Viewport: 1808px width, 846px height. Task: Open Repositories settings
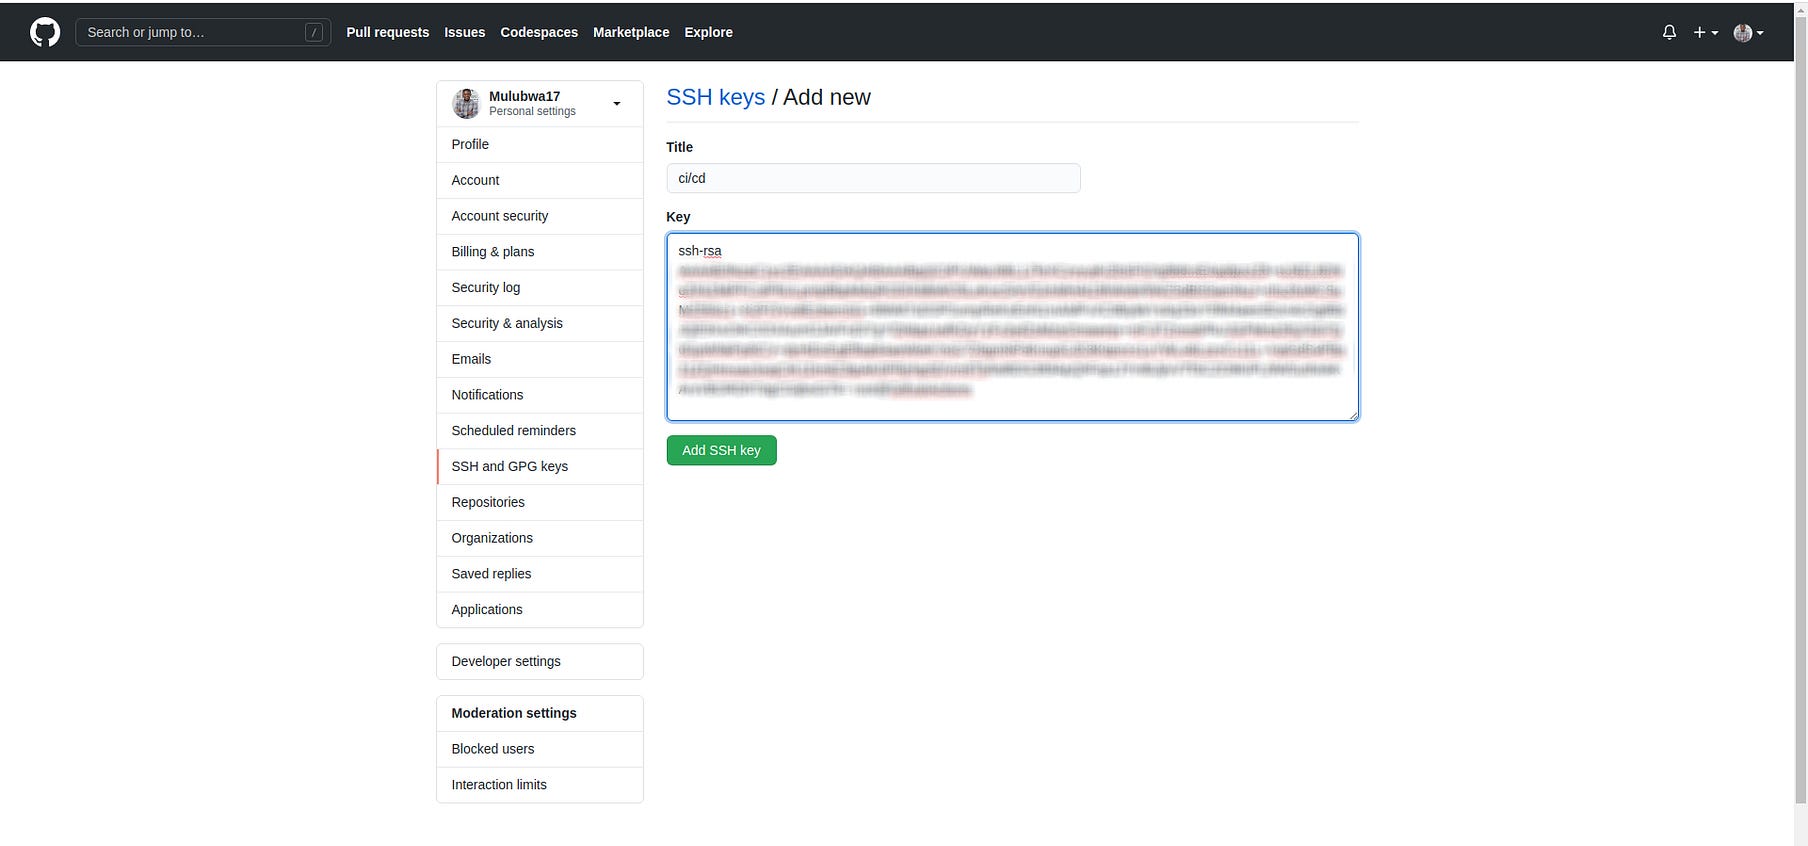coord(540,502)
